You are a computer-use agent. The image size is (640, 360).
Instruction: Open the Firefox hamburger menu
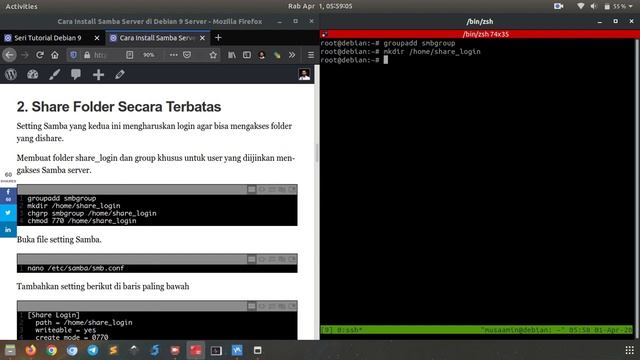(x=311, y=55)
